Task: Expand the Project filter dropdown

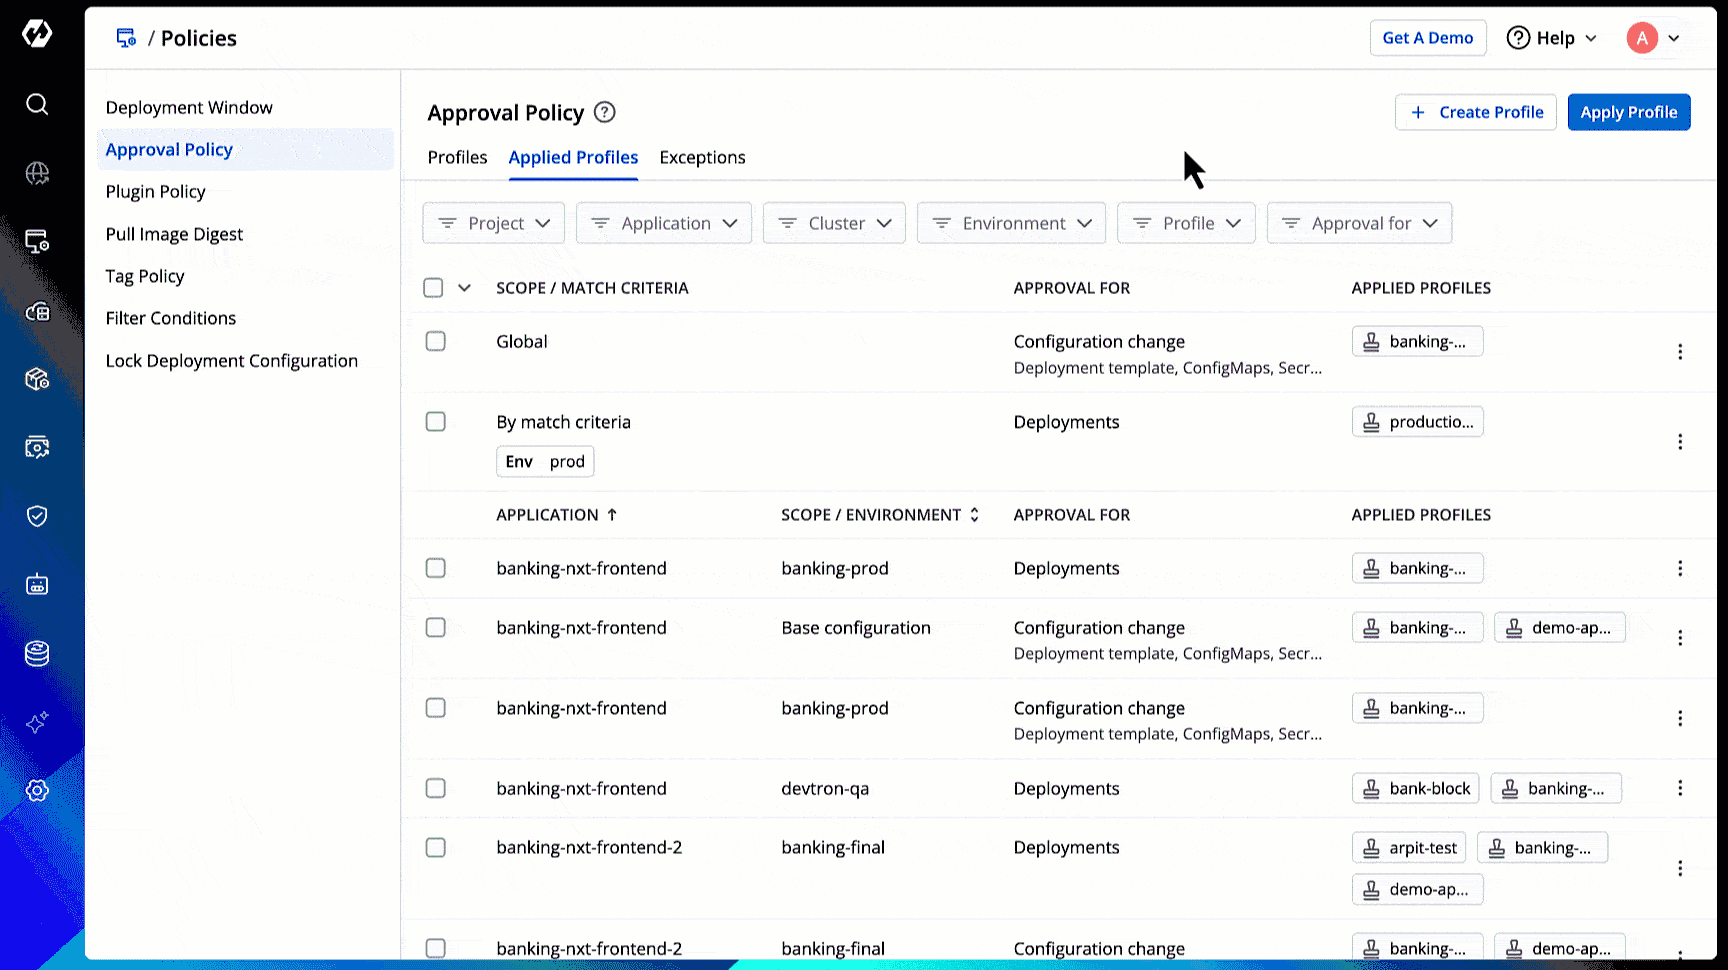Action: tap(494, 223)
